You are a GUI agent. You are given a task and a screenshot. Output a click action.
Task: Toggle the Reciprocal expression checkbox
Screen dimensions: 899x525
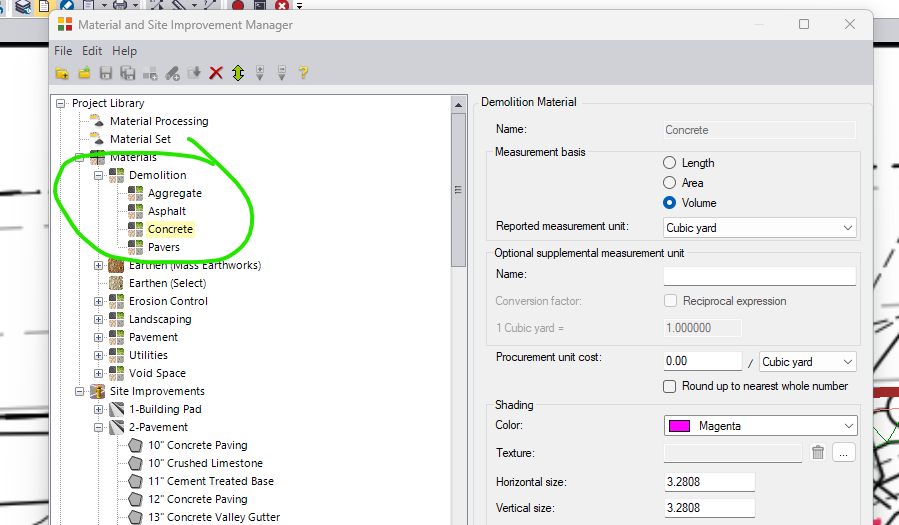point(670,301)
